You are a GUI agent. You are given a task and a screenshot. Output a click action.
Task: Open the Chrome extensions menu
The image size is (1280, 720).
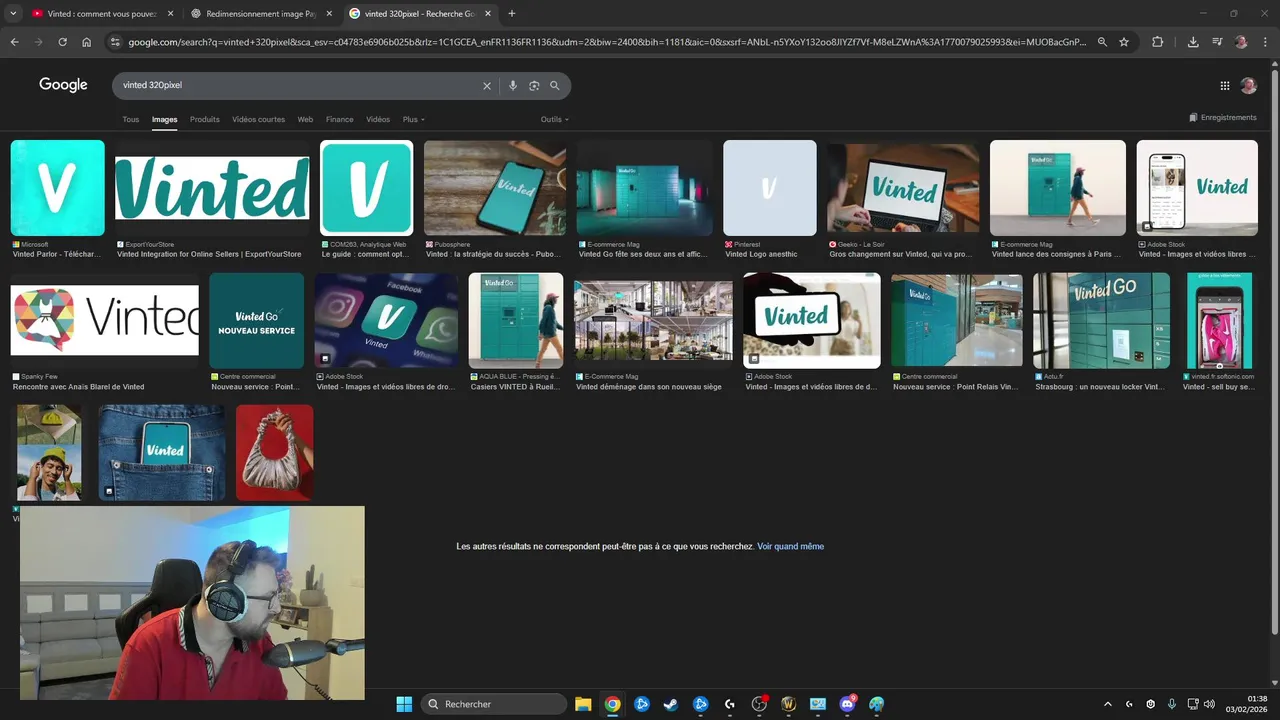point(1158,42)
